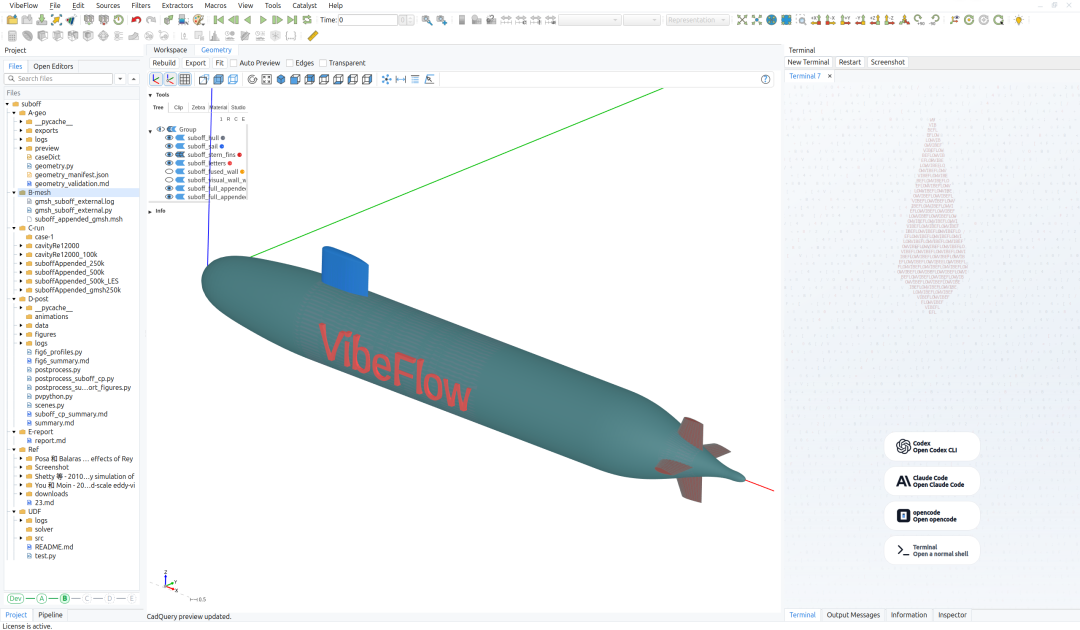Screen dimensions: 1080x630
Task: Click the light bulb lighting icon
Action: click(x=1019, y=20)
